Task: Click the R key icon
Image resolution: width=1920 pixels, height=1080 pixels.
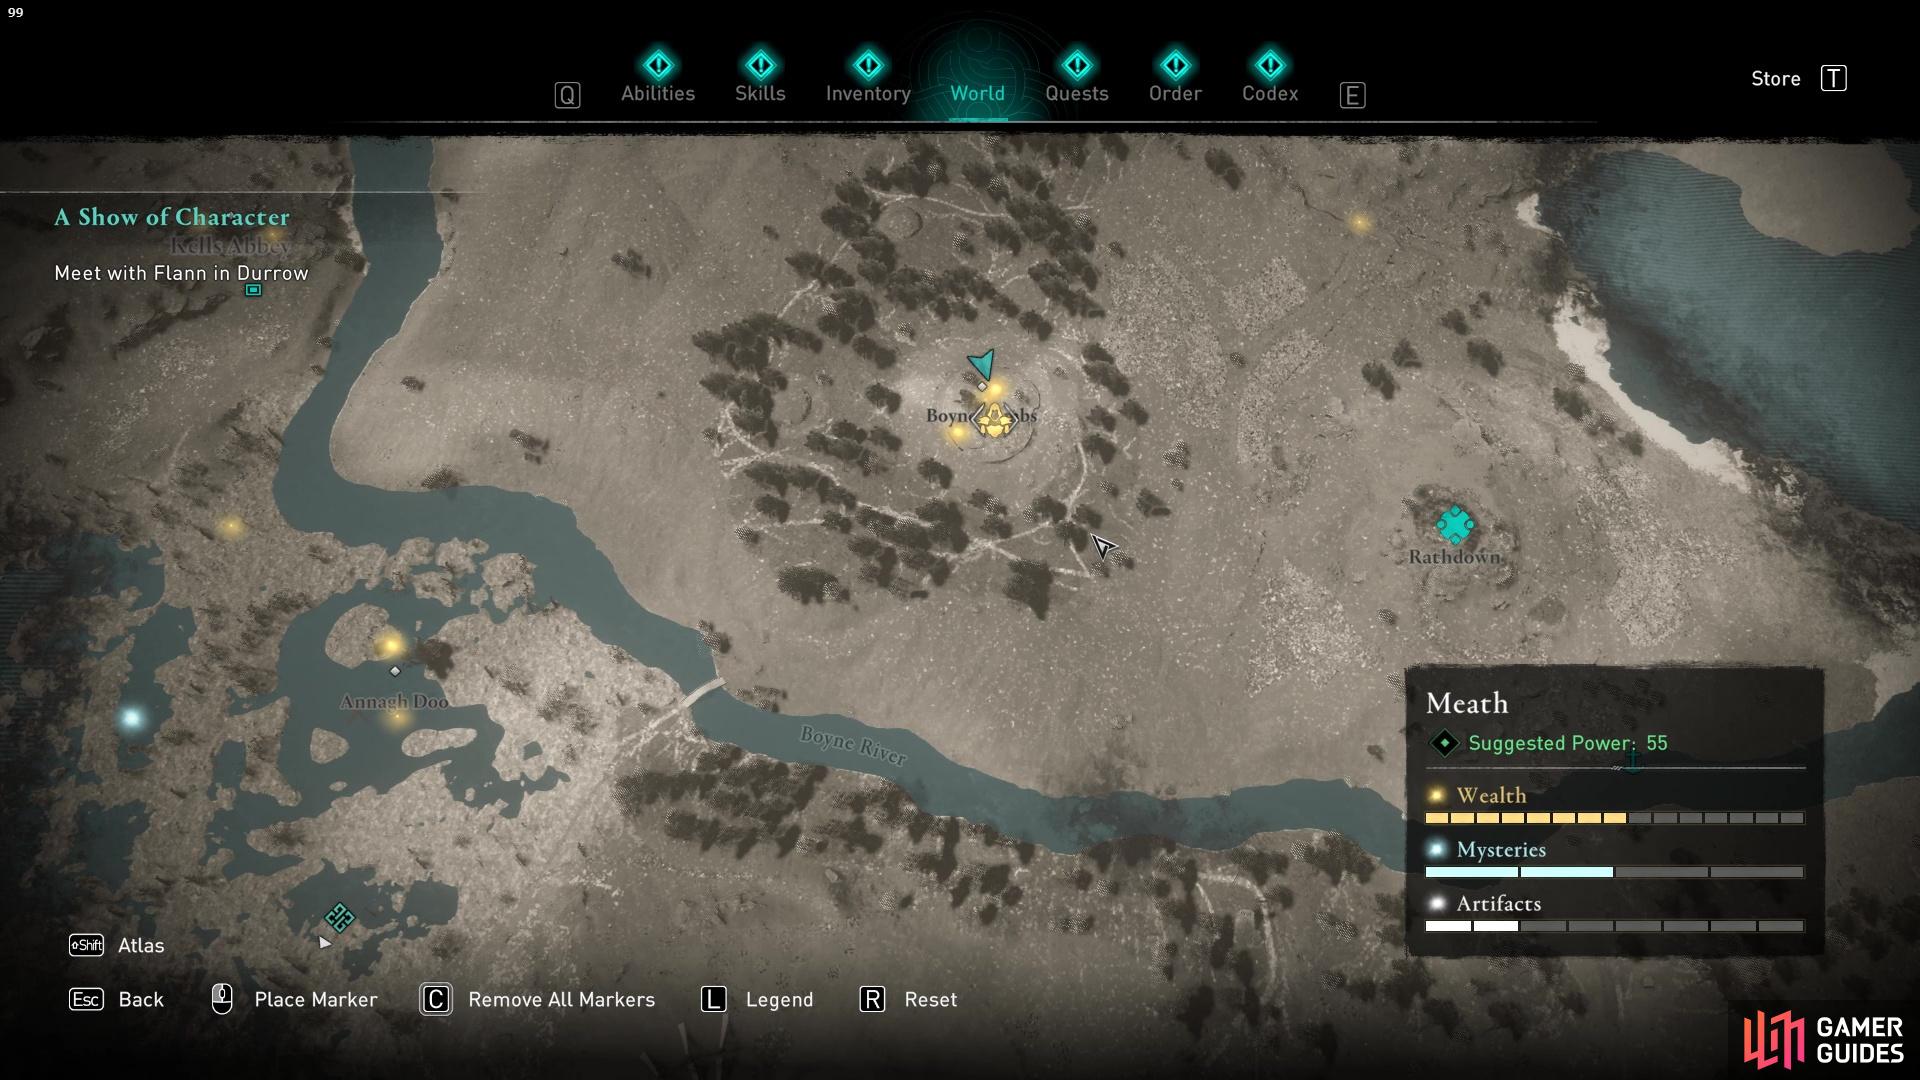Action: pyautogui.click(x=872, y=999)
